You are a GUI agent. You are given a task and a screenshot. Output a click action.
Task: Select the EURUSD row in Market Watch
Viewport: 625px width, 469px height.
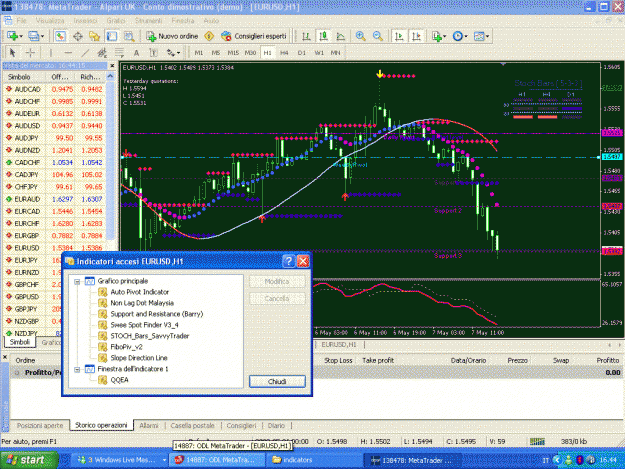(x=55, y=248)
